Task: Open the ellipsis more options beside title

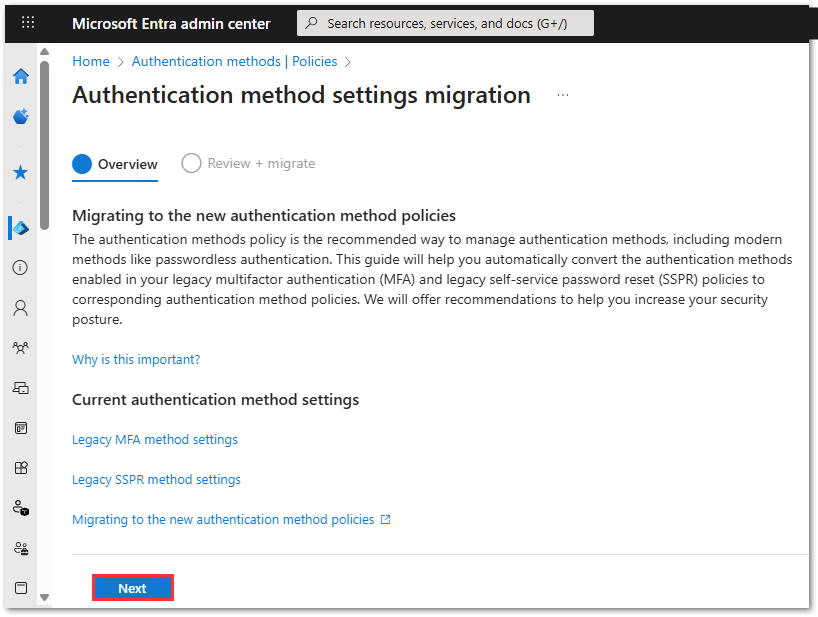Action: pos(563,96)
